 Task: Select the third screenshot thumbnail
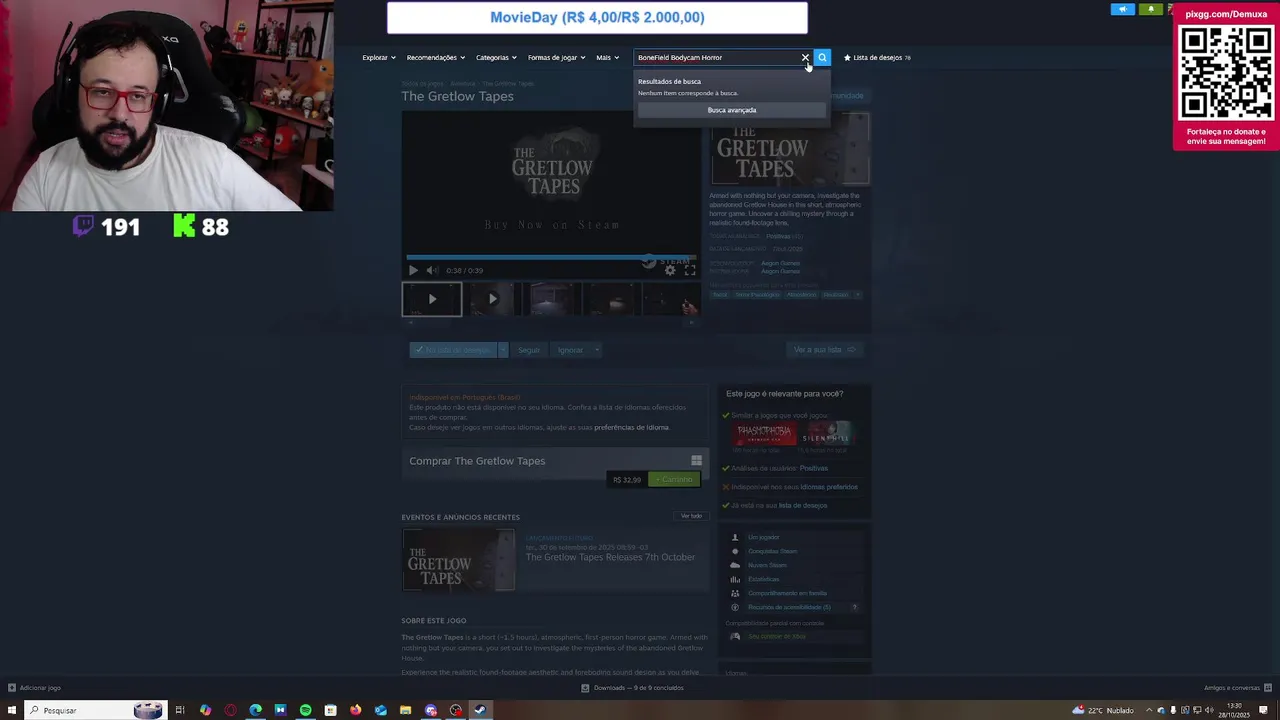pyautogui.click(x=552, y=299)
